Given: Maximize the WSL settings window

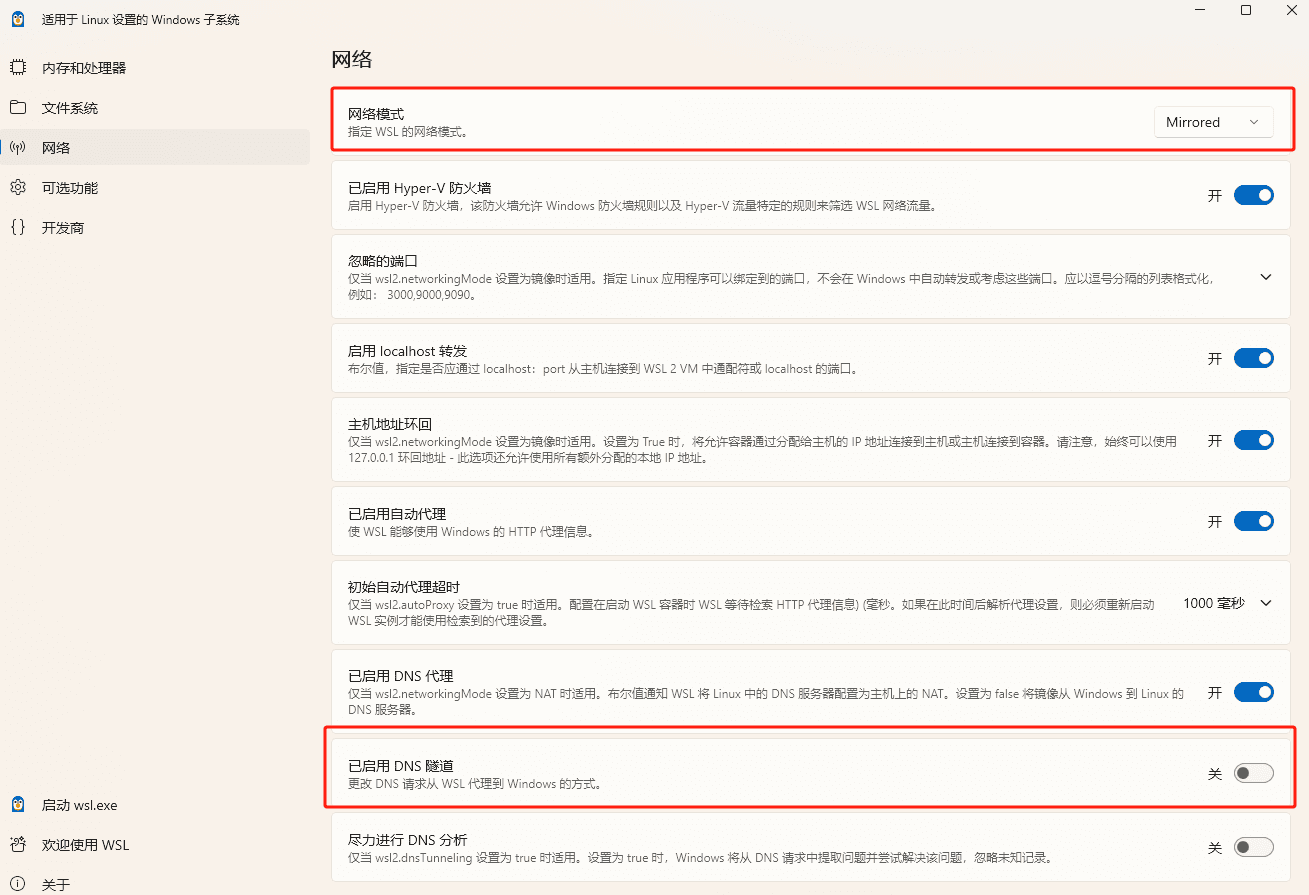Looking at the screenshot, I should pyautogui.click(x=1246, y=10).
